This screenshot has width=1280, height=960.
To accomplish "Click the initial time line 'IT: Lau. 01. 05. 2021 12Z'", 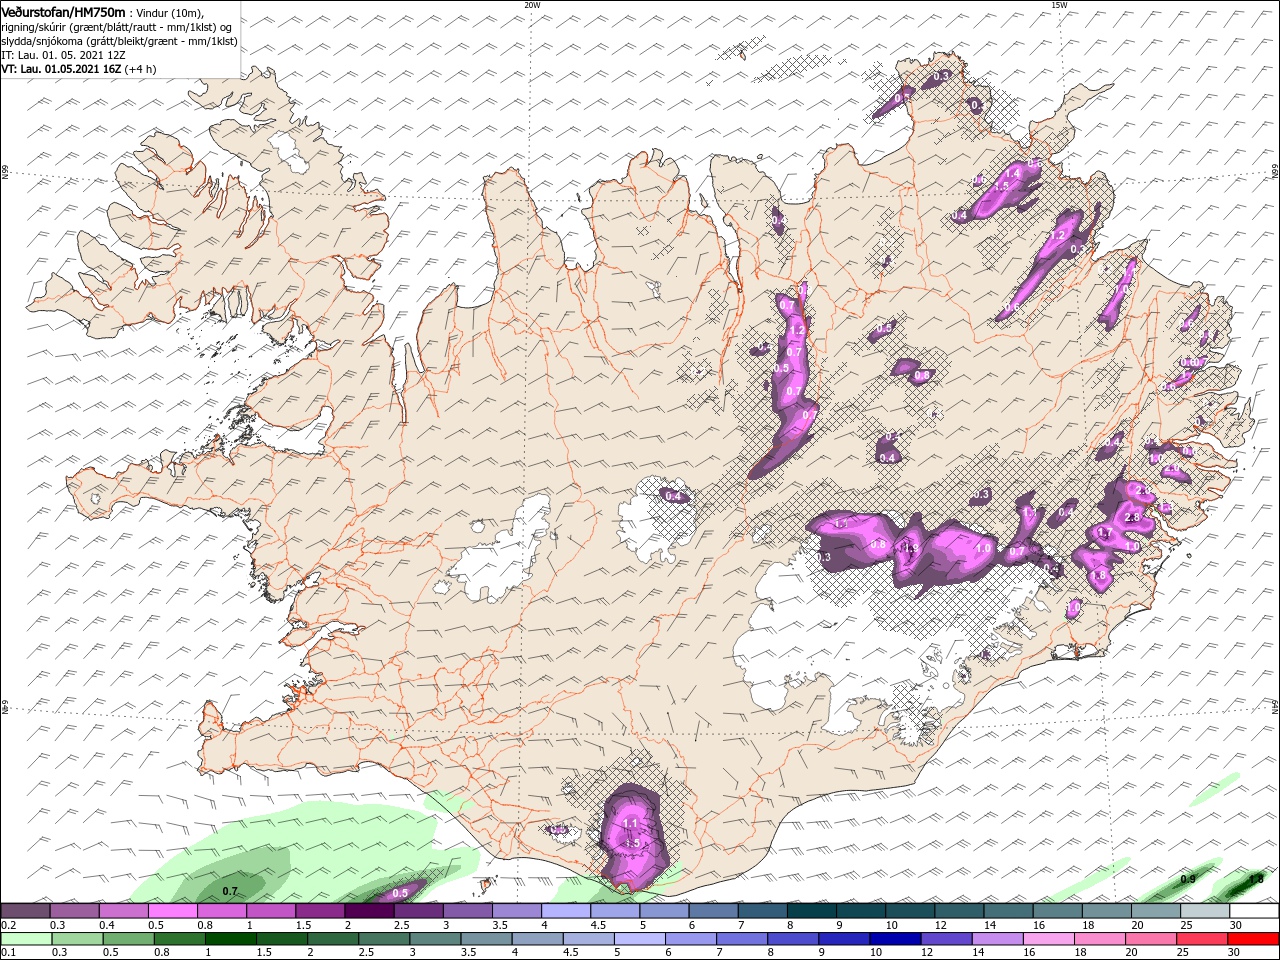I will (63, 55).
